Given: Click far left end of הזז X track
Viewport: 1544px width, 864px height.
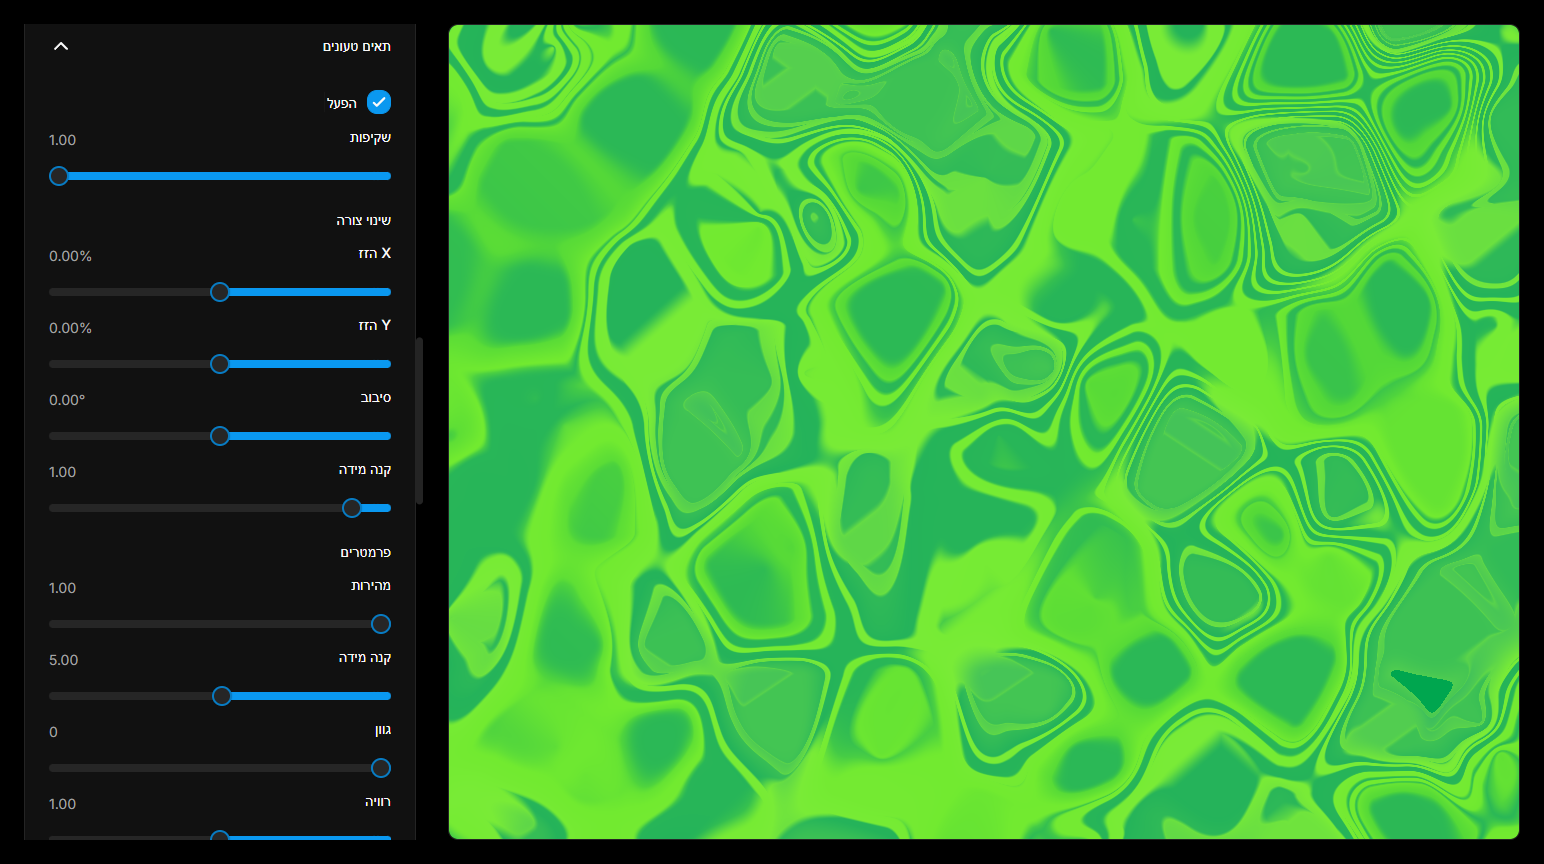Looking at the screenshot, I should tap(53, 292).
